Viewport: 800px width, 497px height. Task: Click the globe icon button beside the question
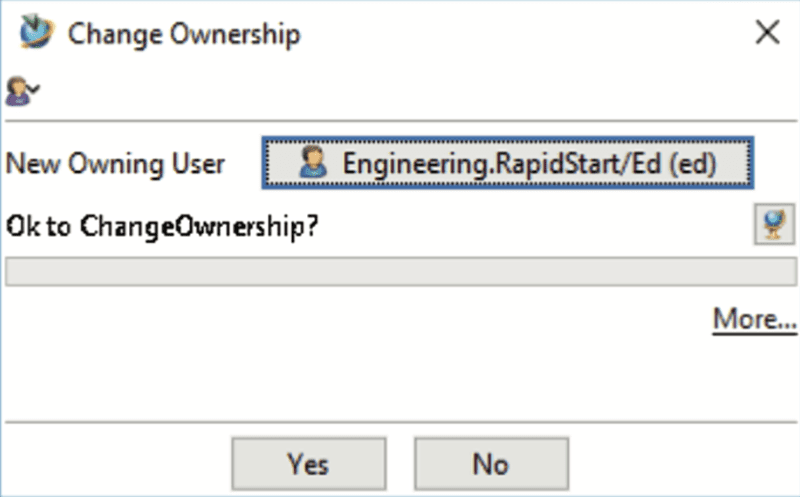(774, 224)
